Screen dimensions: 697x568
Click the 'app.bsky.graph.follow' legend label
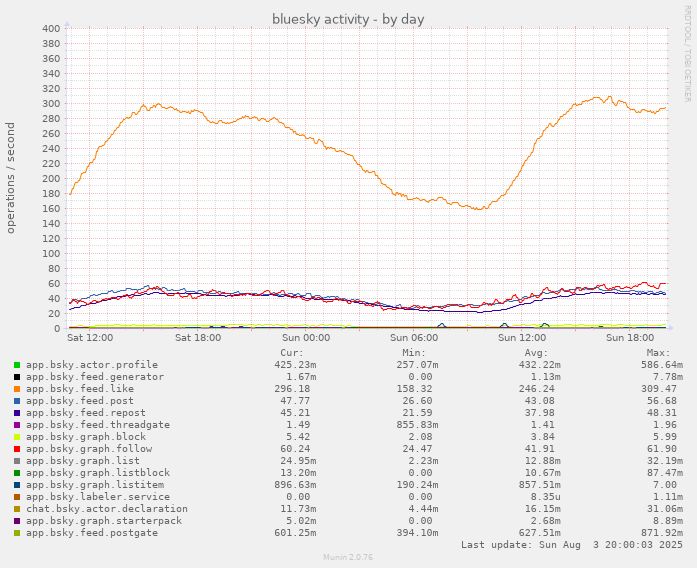pyautogui.click(x=89, y=449)
